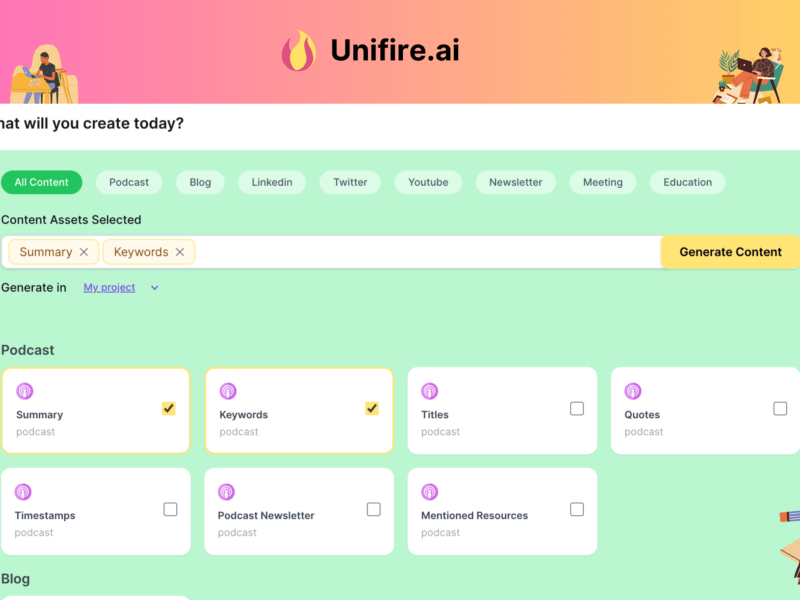The width and height of the screenshot is (800, 600).
Task: Check the Podcast Newsletter checkbox
Action: [373, 509]
